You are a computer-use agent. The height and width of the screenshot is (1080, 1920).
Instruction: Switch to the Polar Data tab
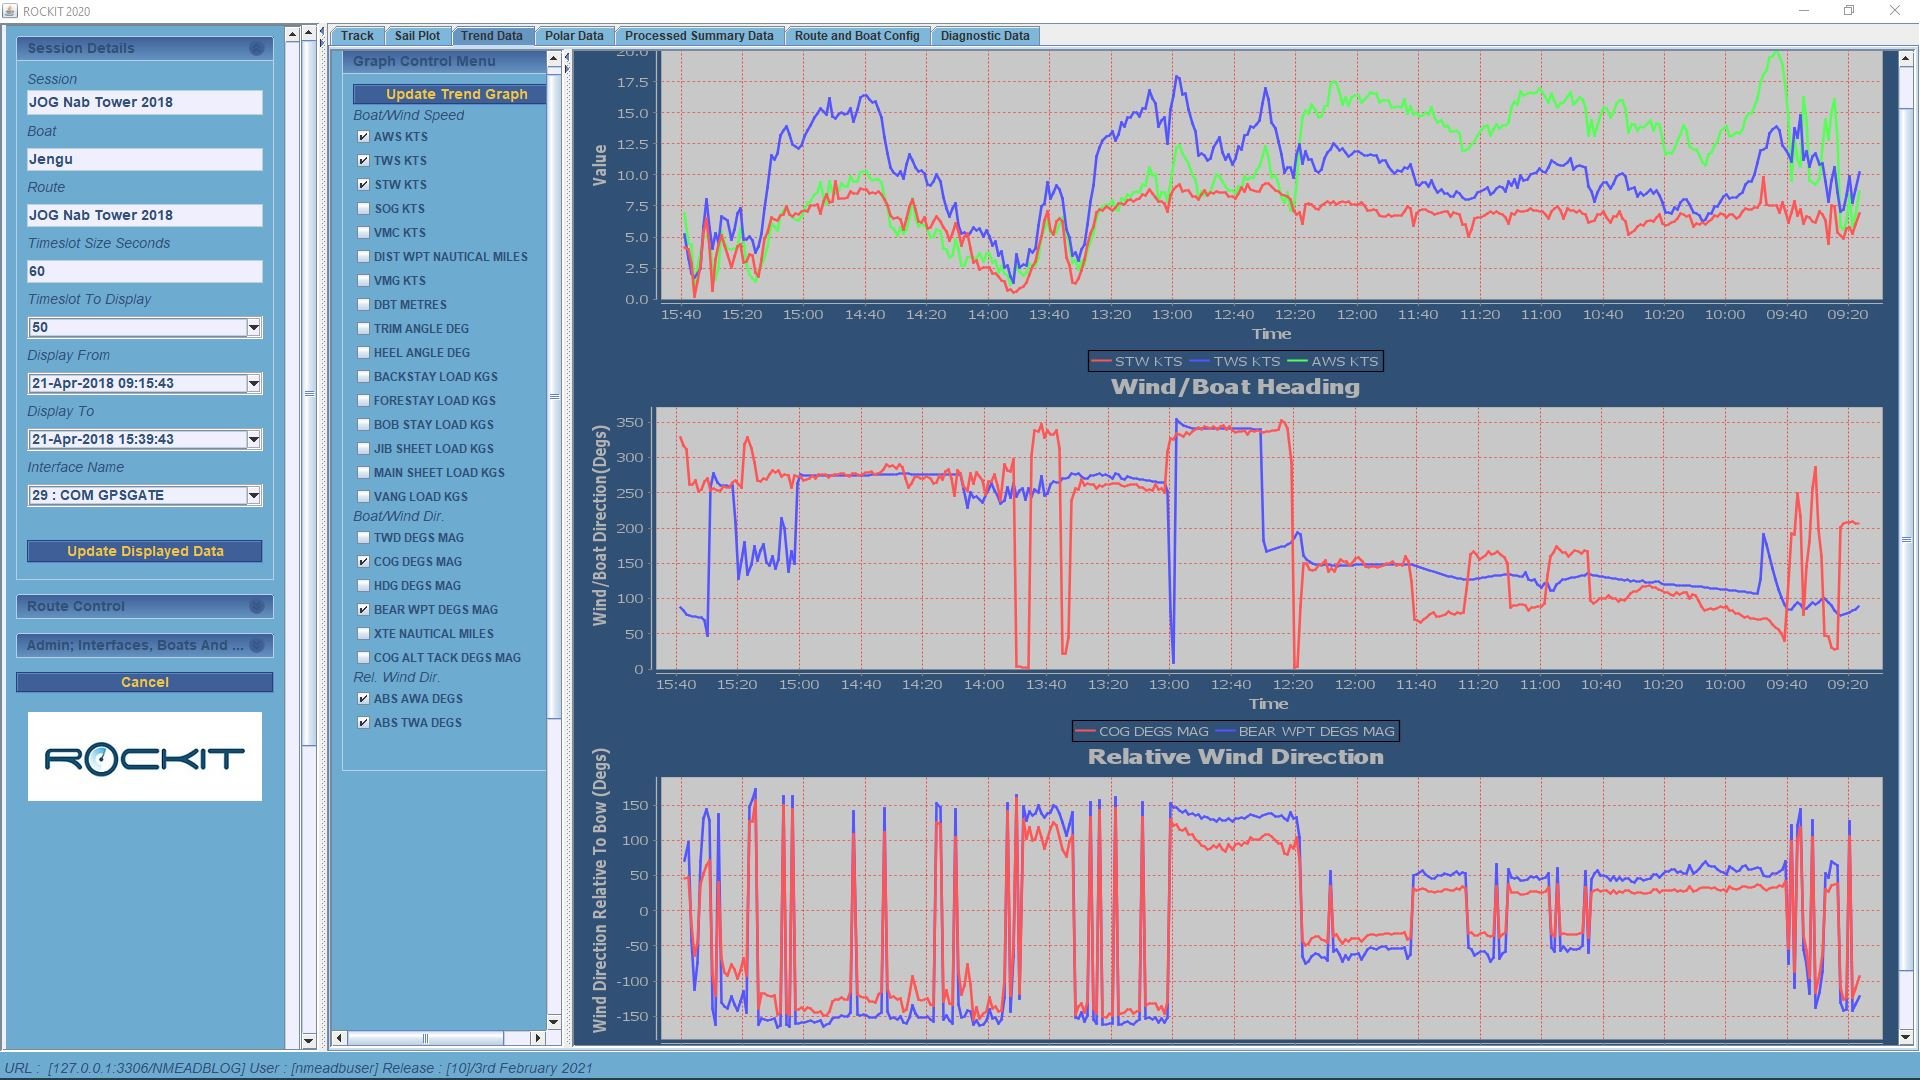[573, 36]
